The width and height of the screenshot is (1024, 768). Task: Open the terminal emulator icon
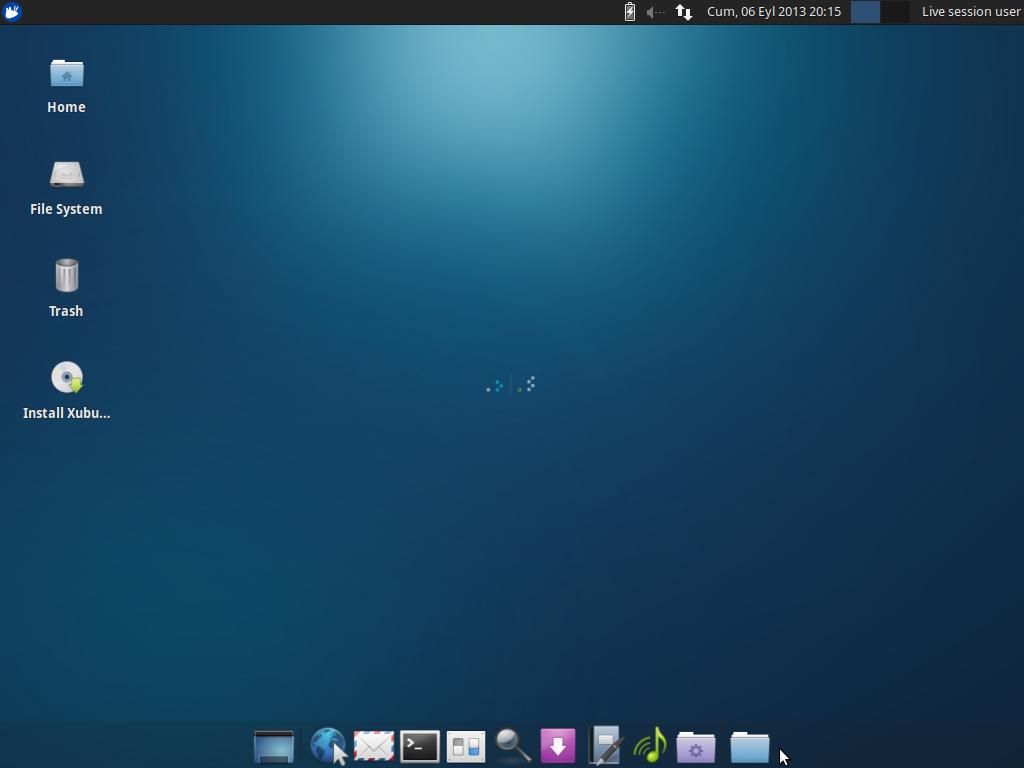419,745
